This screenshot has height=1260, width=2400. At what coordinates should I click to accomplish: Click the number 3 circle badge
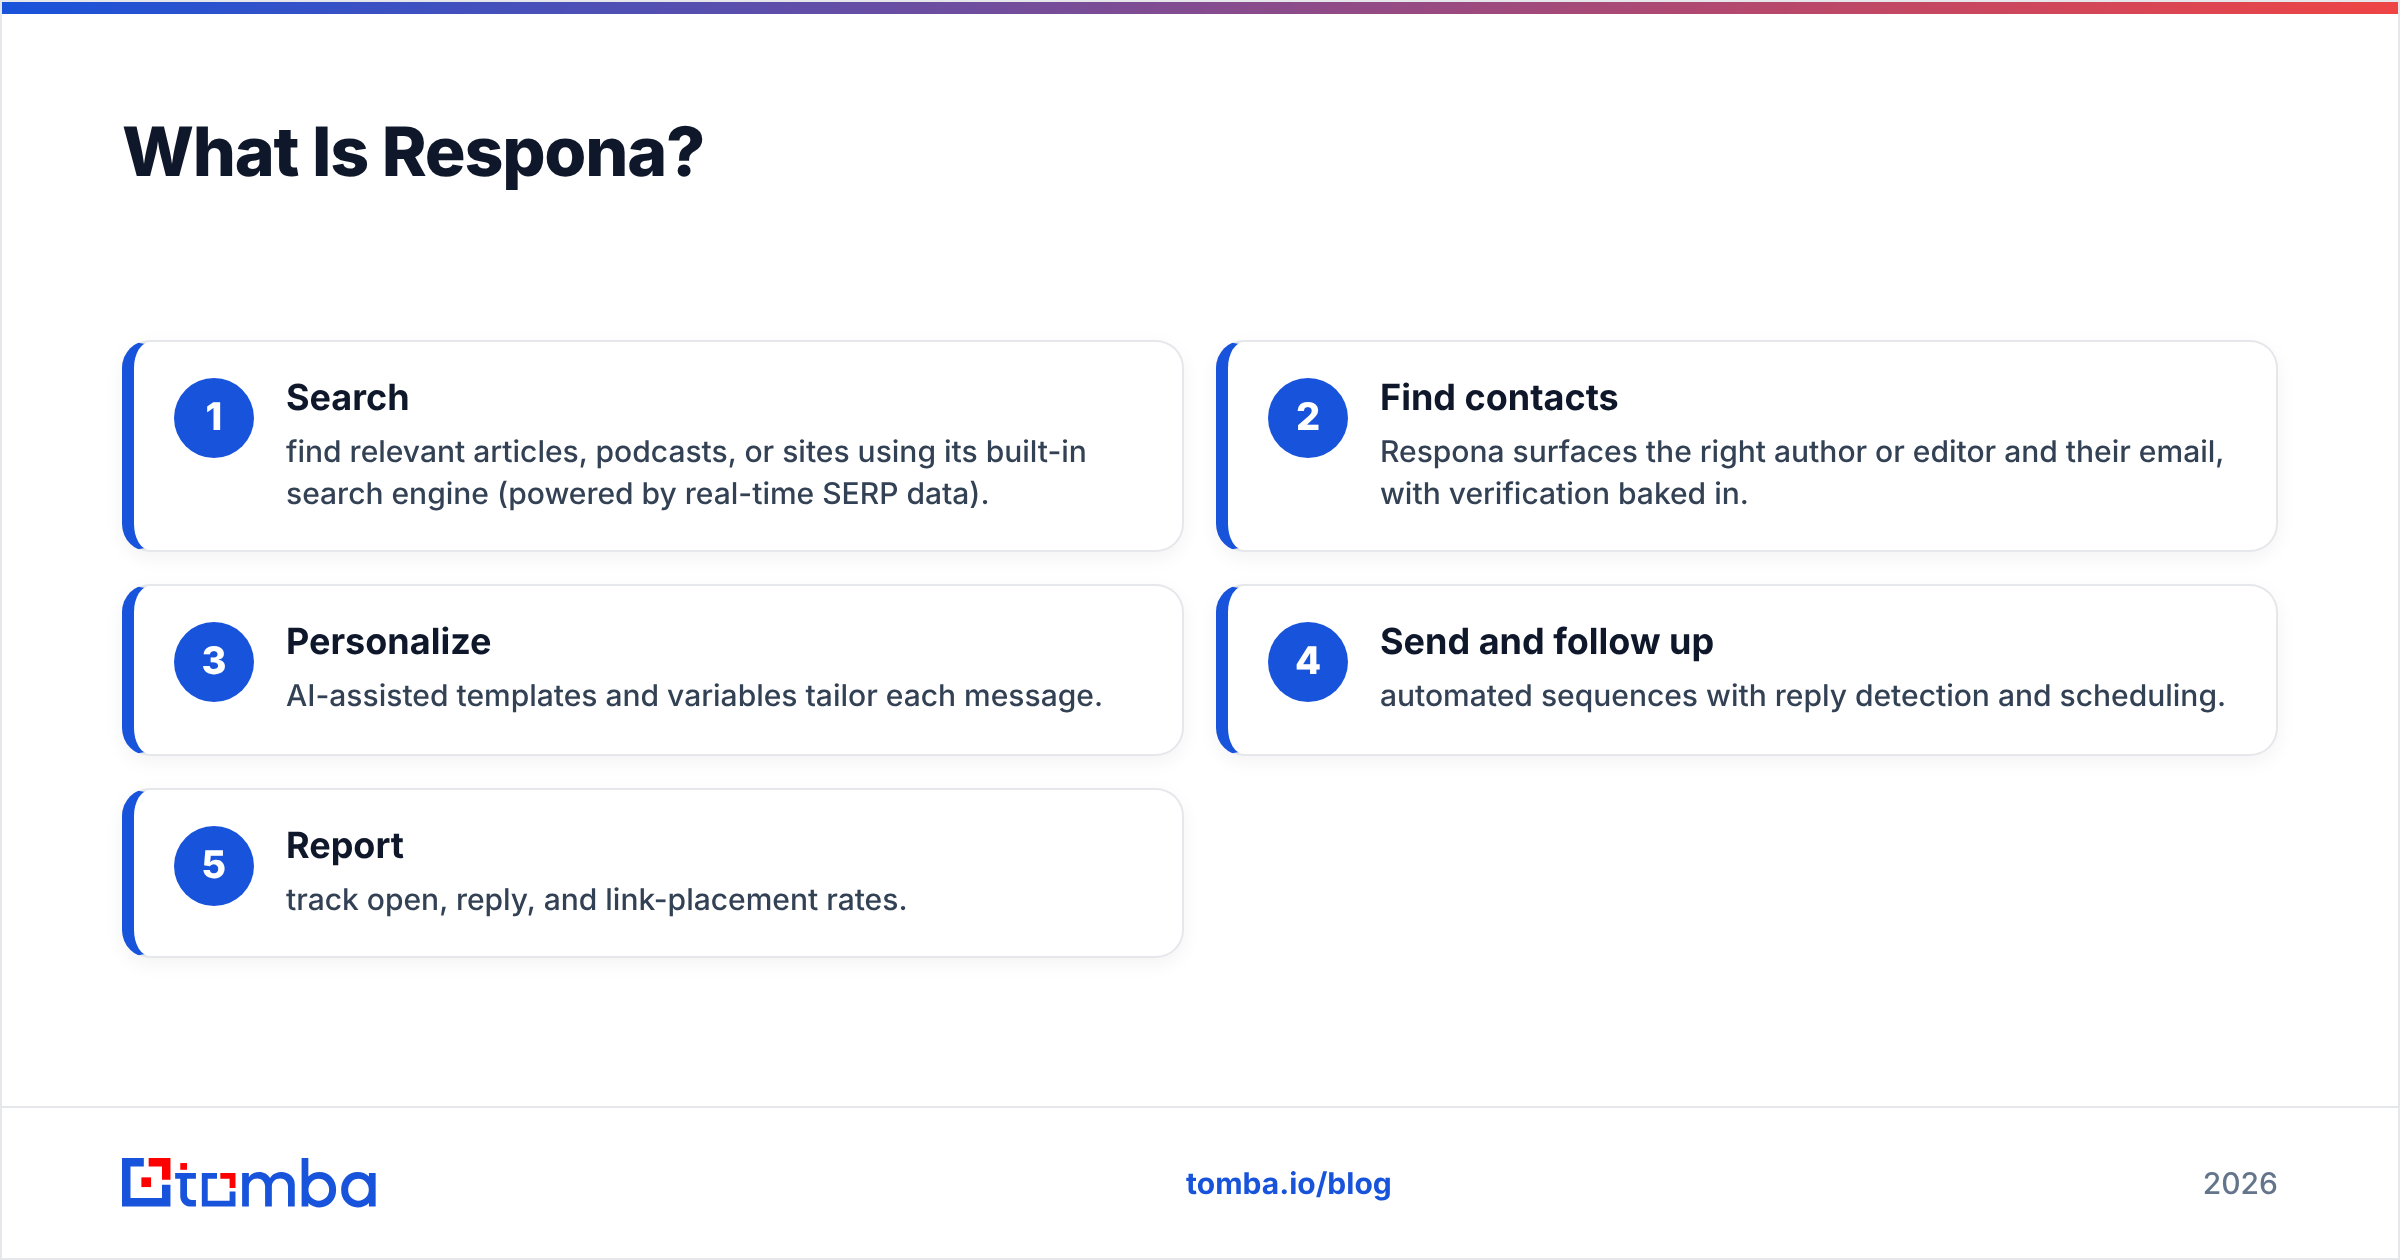tap(214, 662)
